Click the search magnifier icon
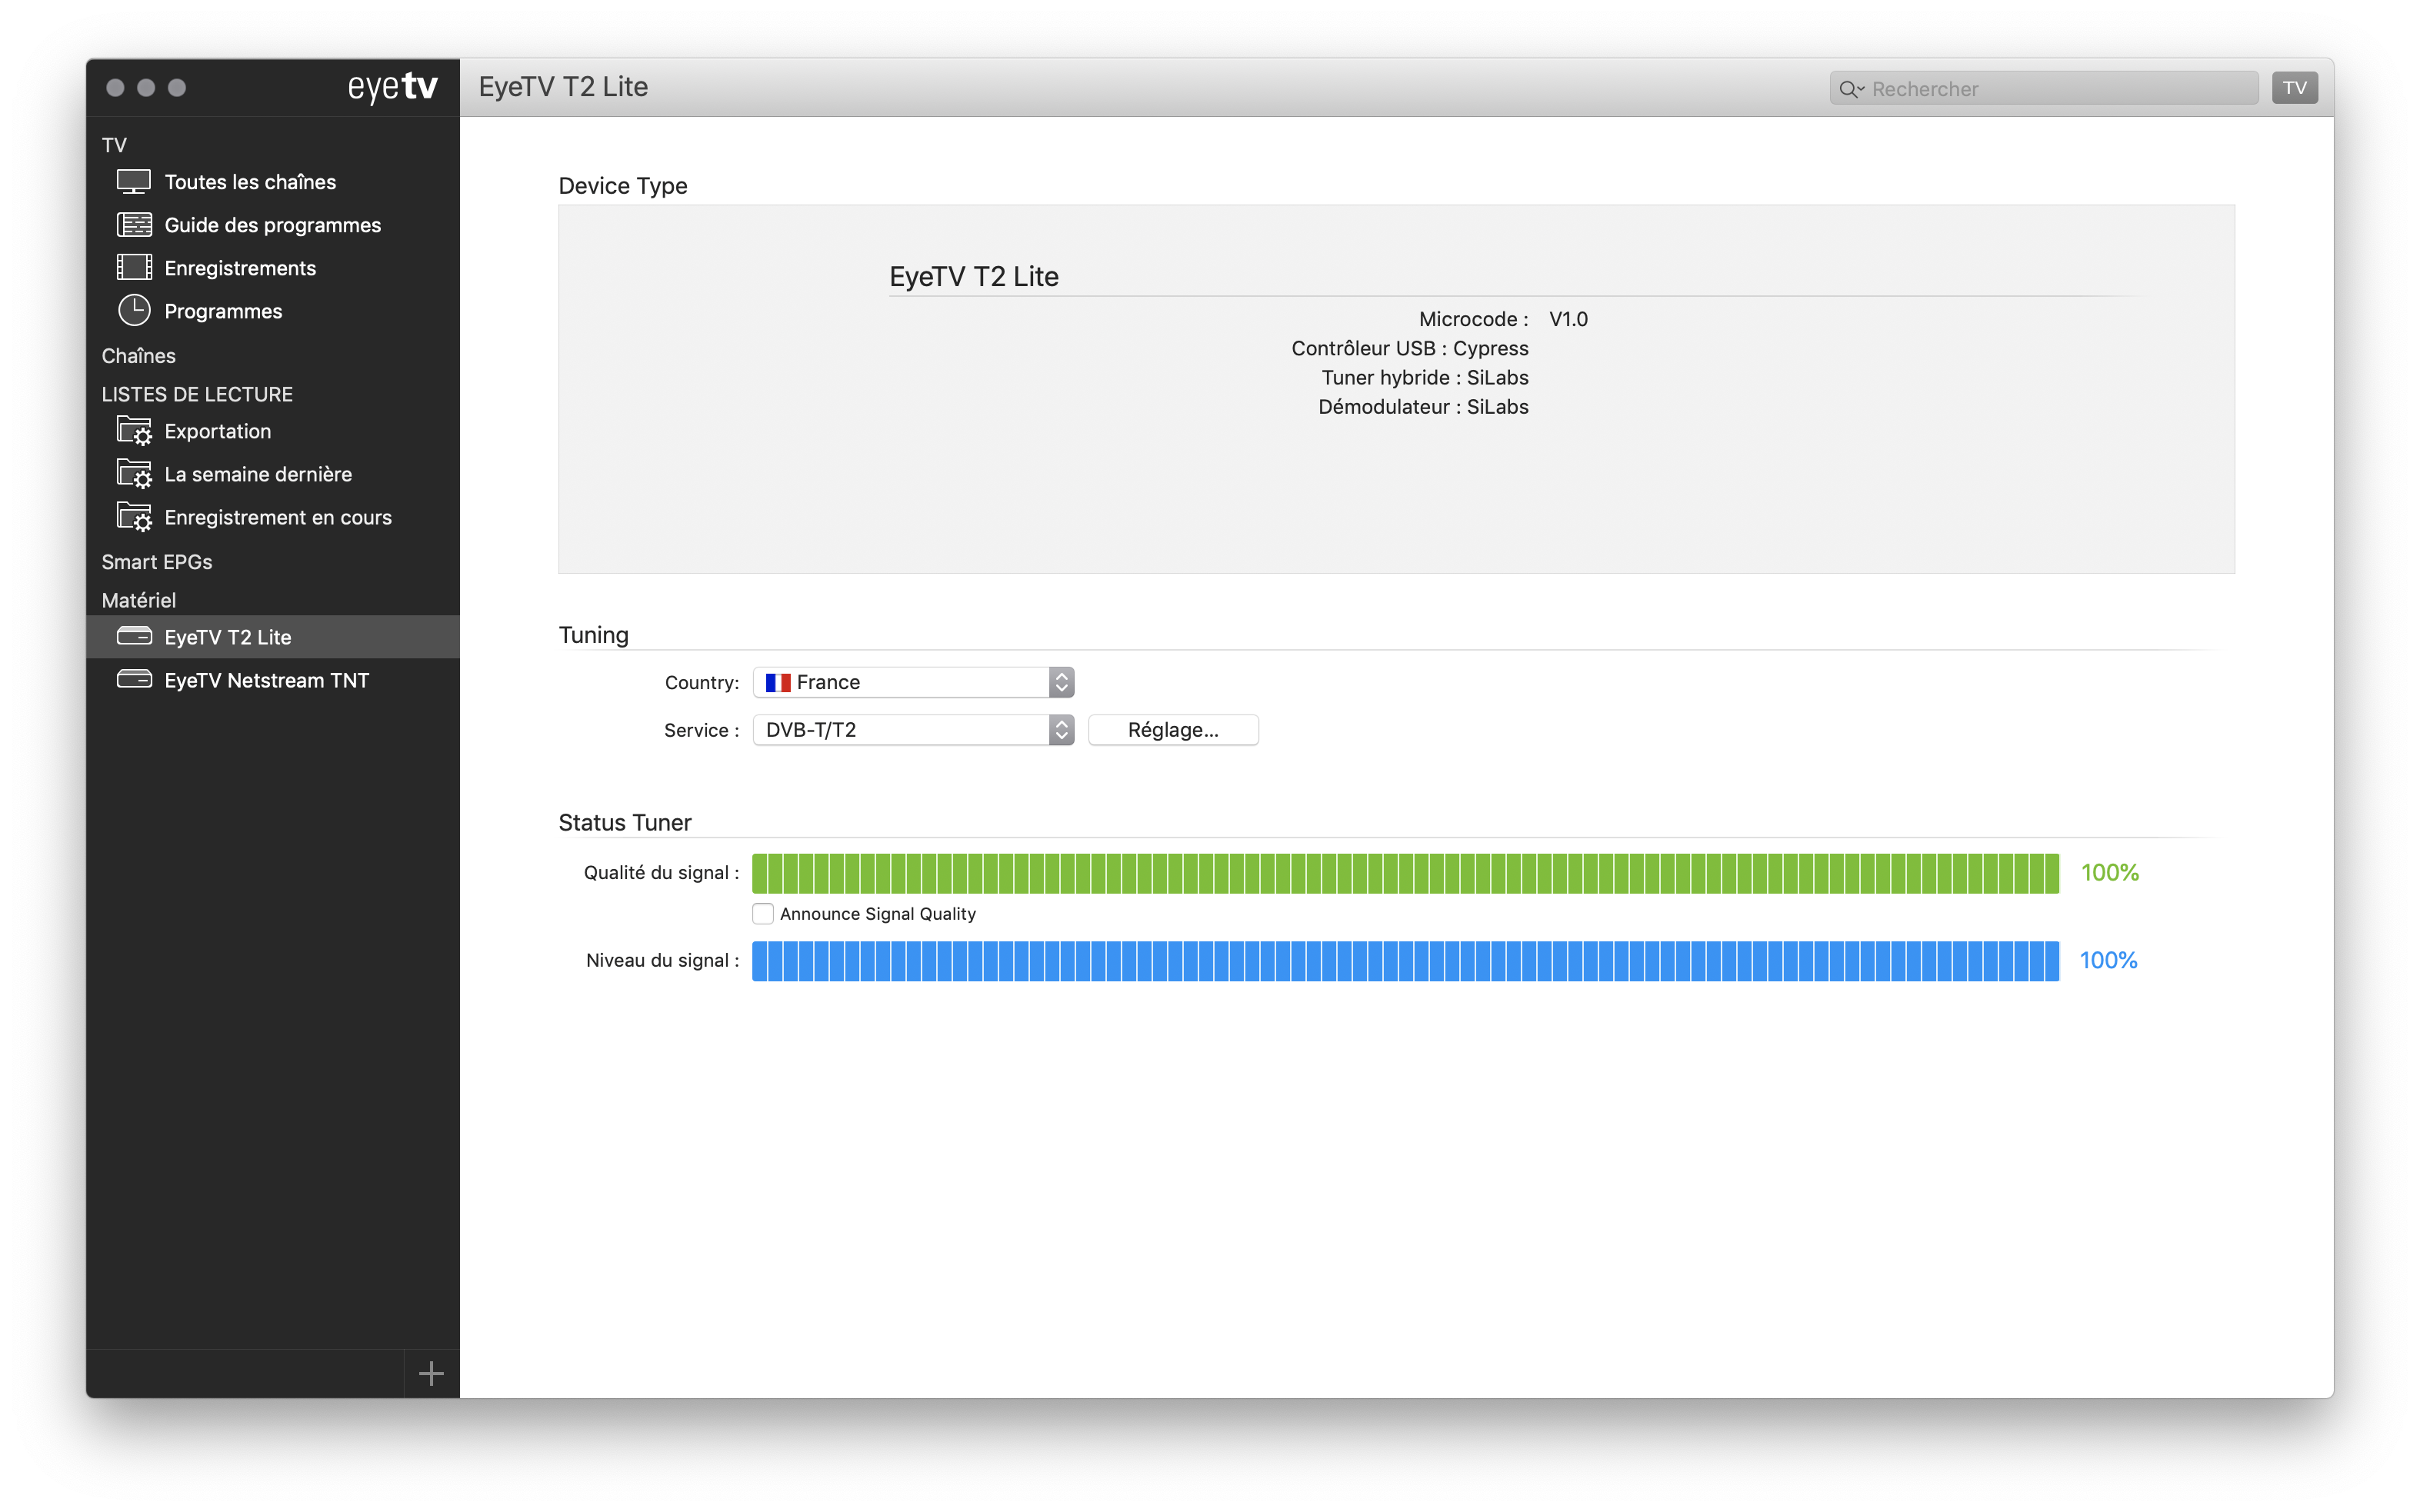 (x=1850, y=89)
